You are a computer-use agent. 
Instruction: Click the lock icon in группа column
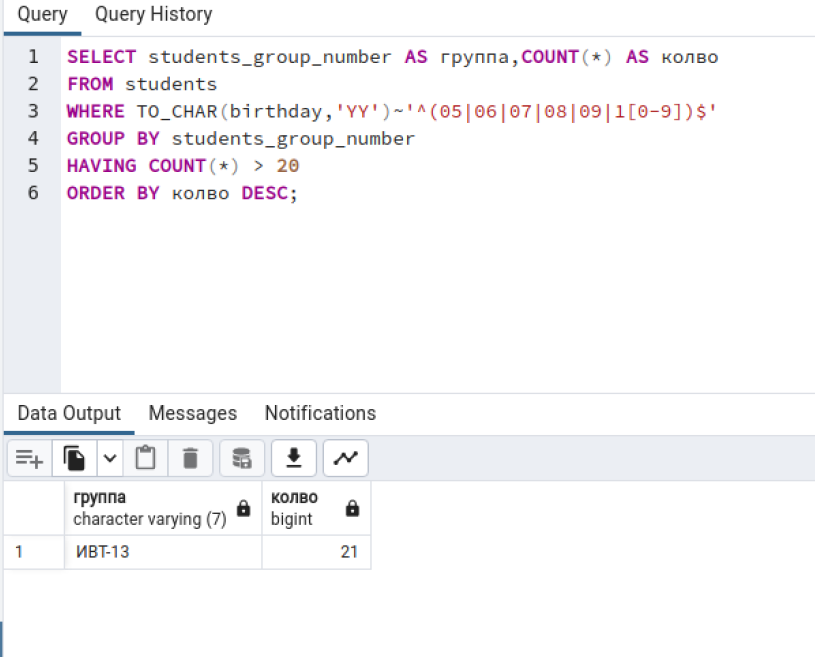243,508
